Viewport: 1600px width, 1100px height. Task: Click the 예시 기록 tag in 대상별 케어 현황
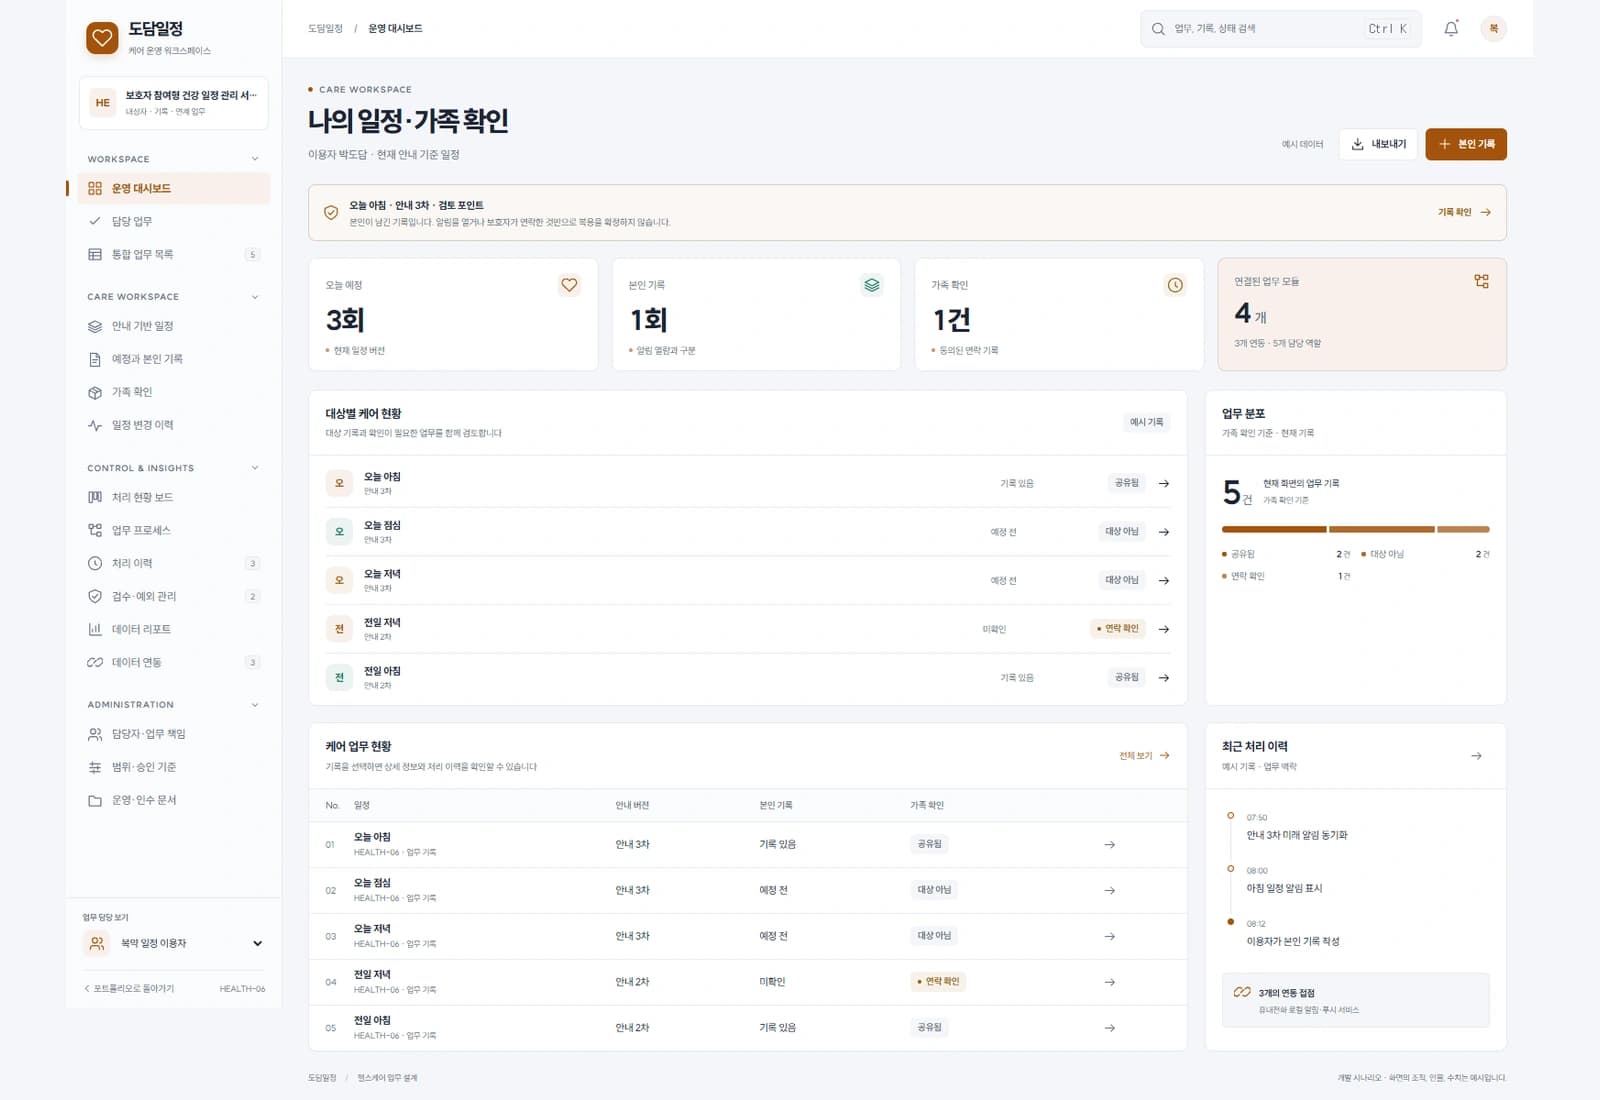tap(1147, 422)
